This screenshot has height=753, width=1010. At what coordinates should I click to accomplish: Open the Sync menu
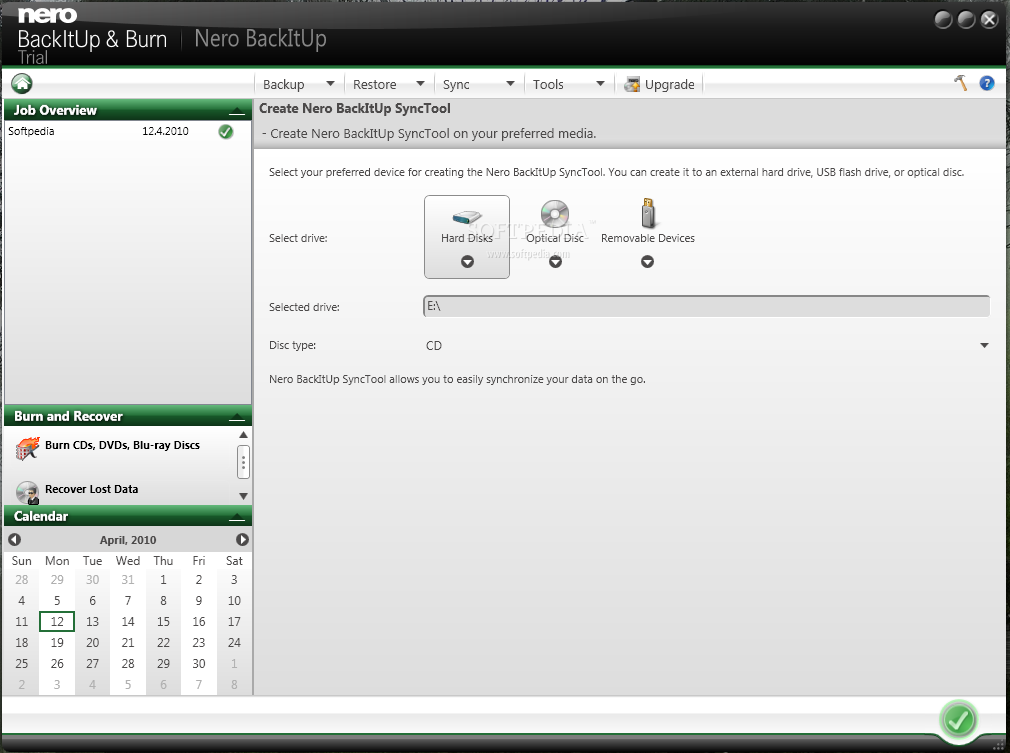click(456, 84)
